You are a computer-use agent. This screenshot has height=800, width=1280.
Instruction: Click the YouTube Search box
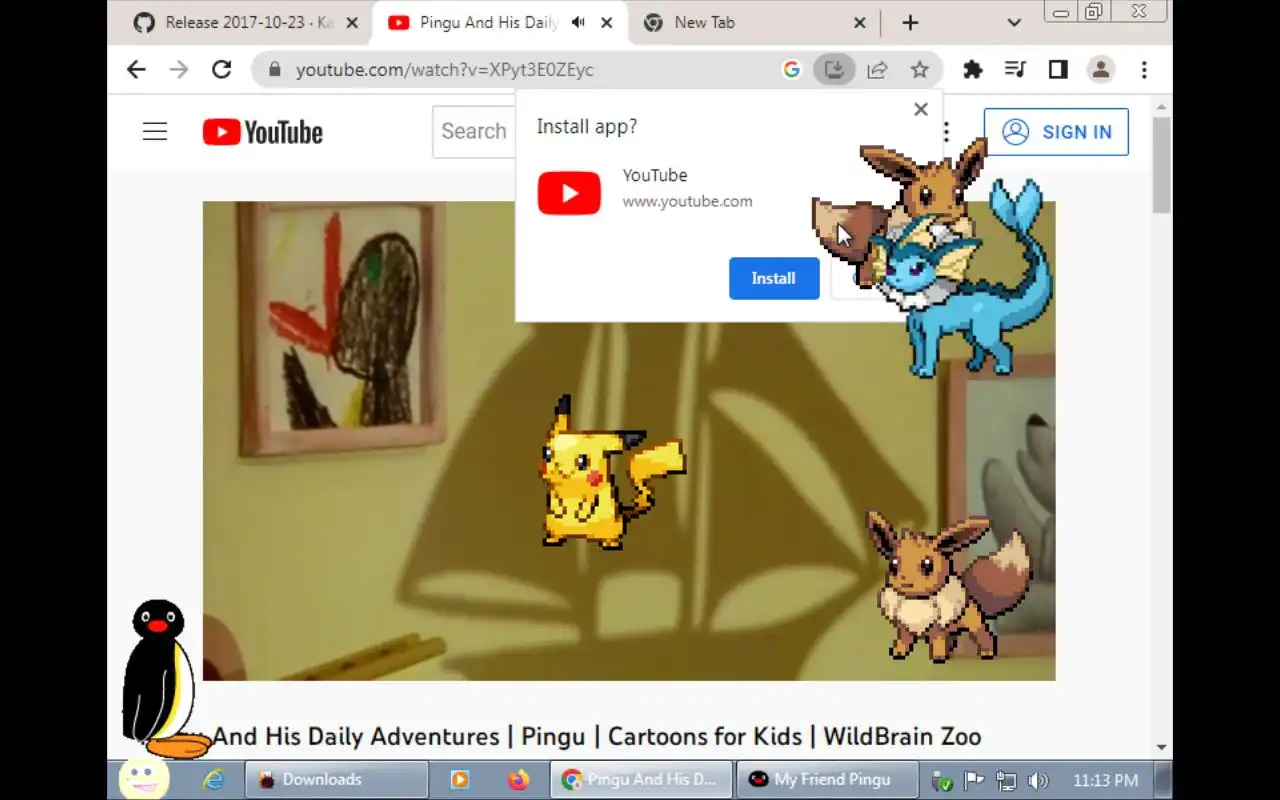tap(474, 131)
